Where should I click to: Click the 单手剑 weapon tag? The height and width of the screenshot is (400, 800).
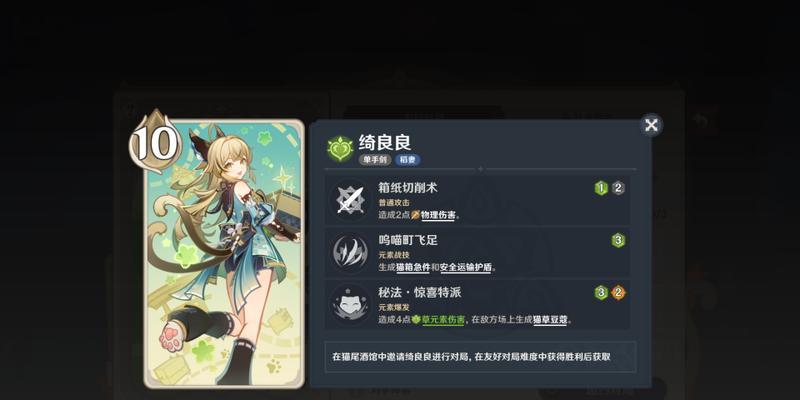(x=375, y=160)
